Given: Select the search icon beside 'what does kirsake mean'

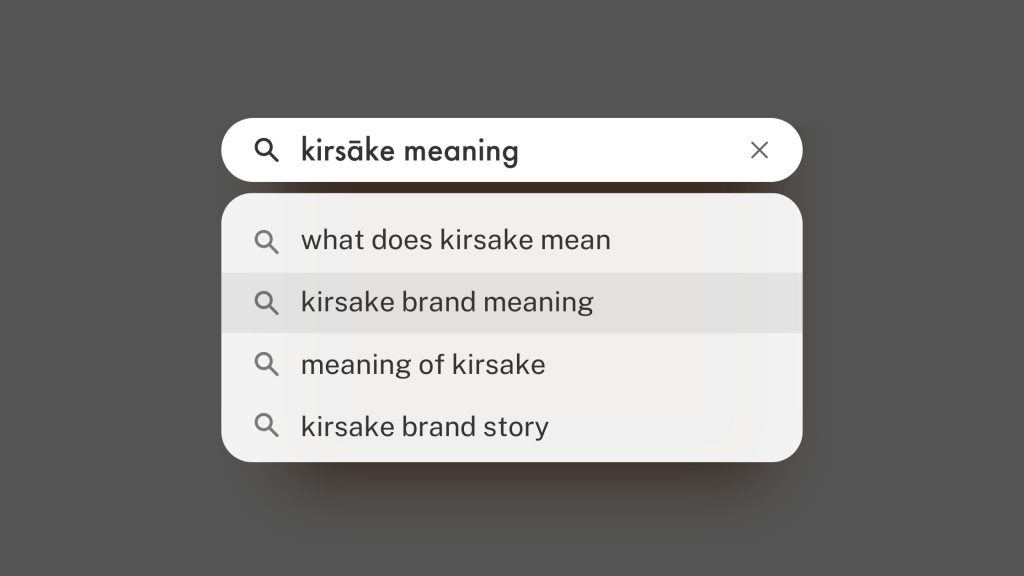Looking at the screenshot, I should pos(267,240).
